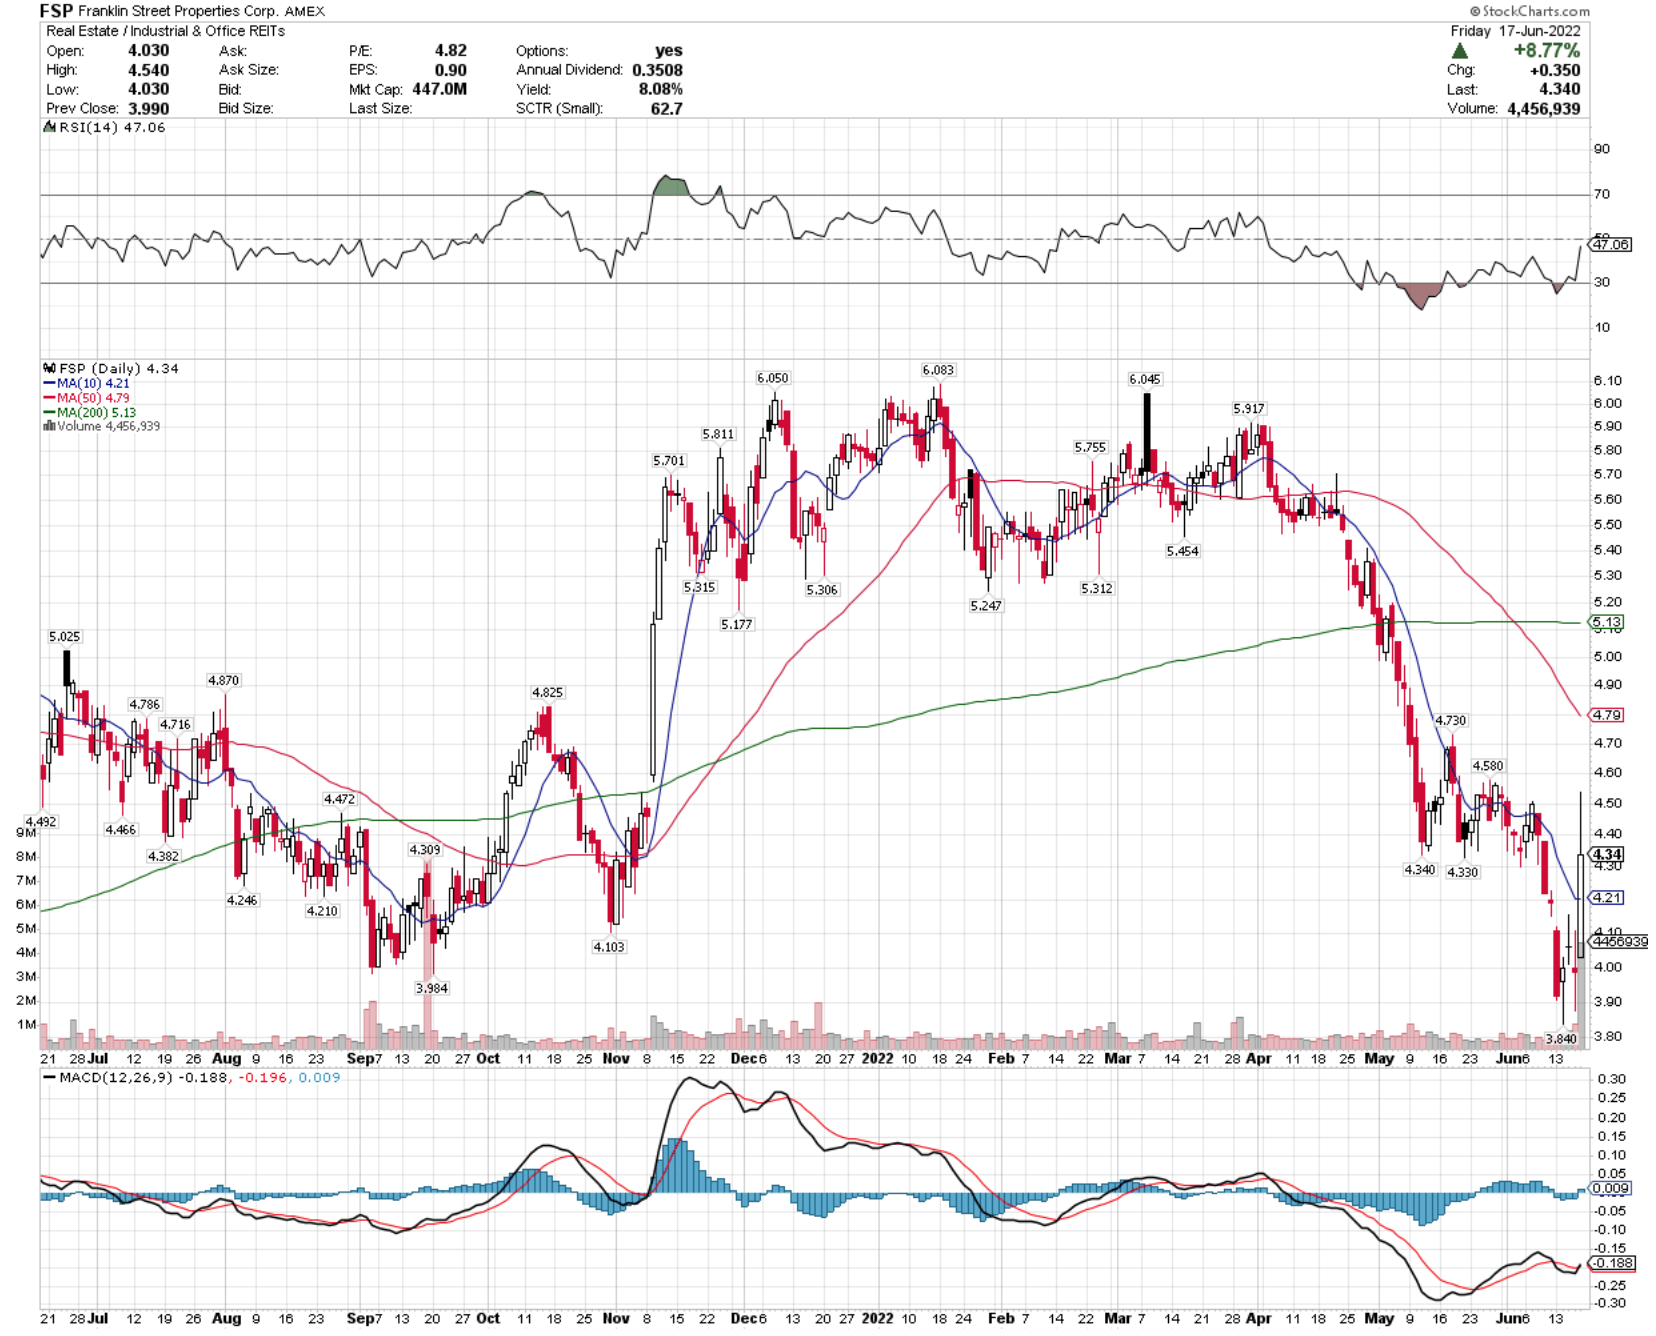Click the MA(50) 4.79 legend label

pos(93,398)
